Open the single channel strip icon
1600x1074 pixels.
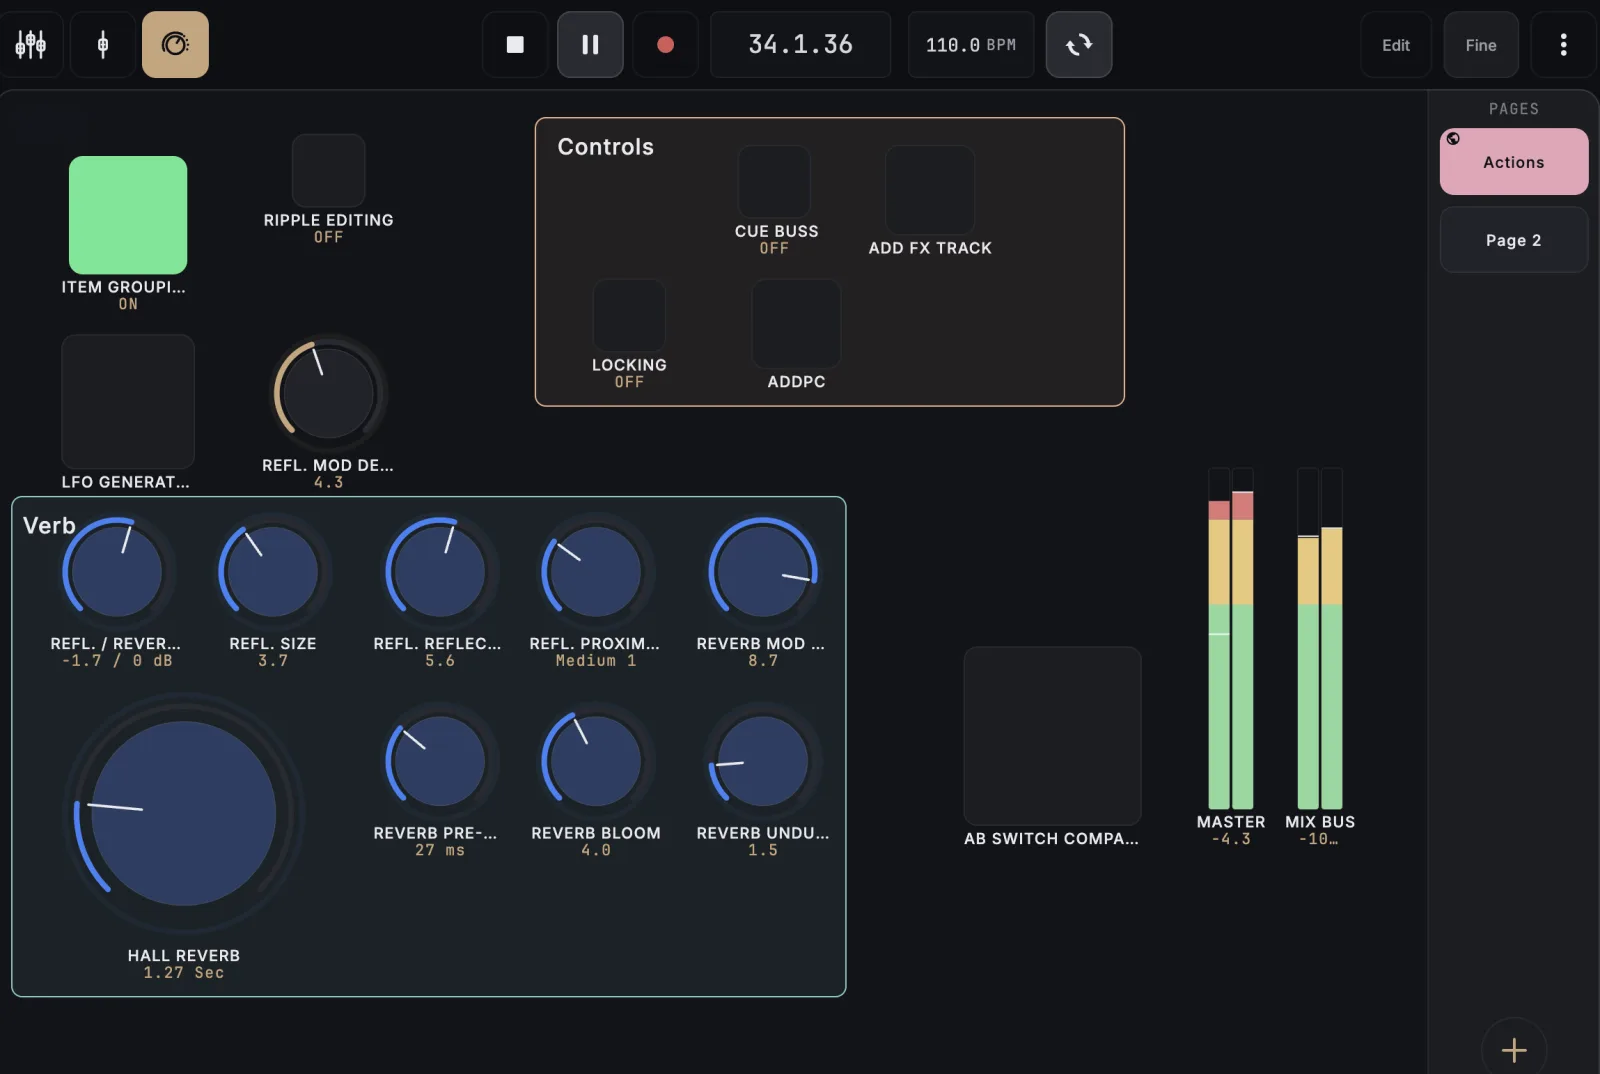[102, 44]
